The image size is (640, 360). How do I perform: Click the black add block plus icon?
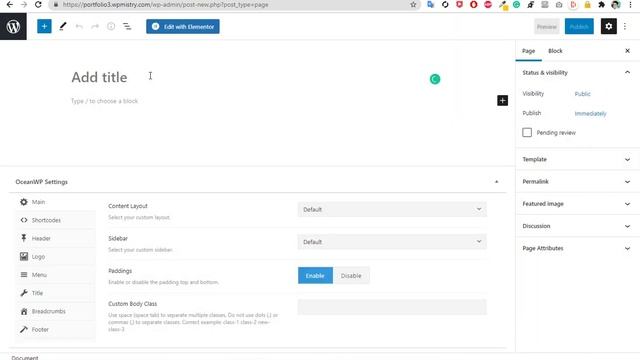point(502,100)
